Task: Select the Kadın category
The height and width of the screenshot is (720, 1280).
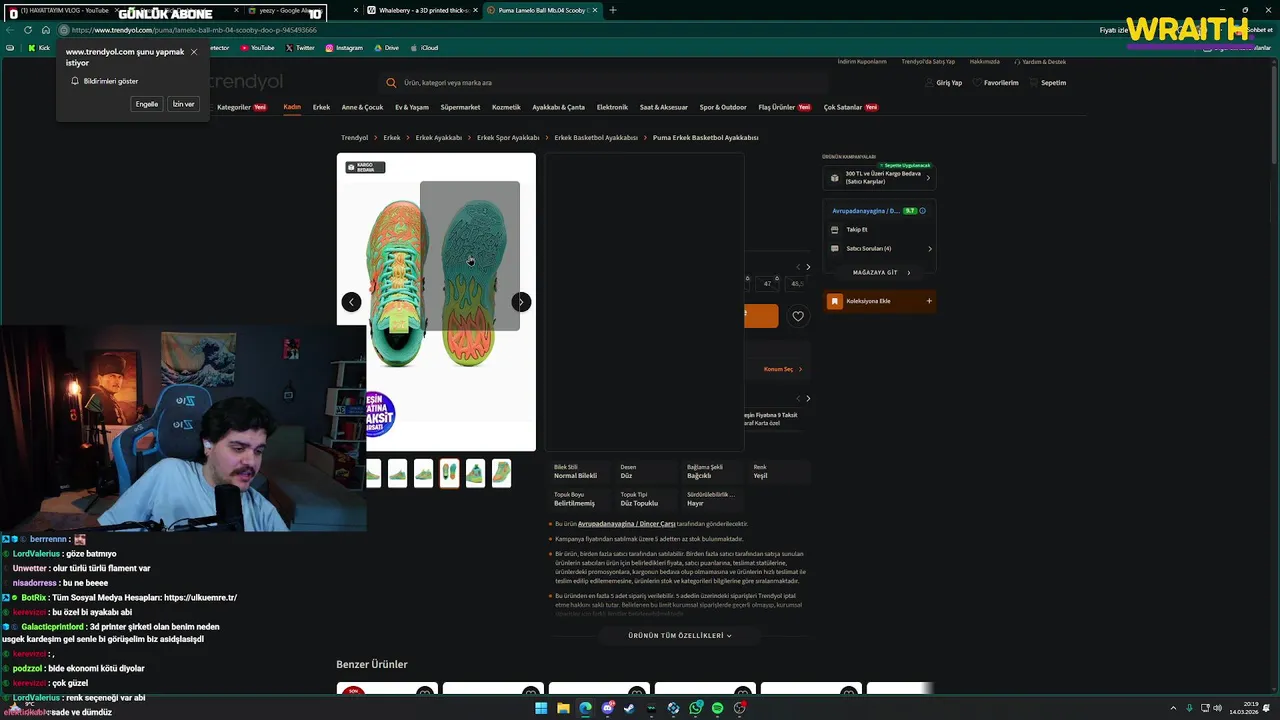Action: click(x=292, y=107)
